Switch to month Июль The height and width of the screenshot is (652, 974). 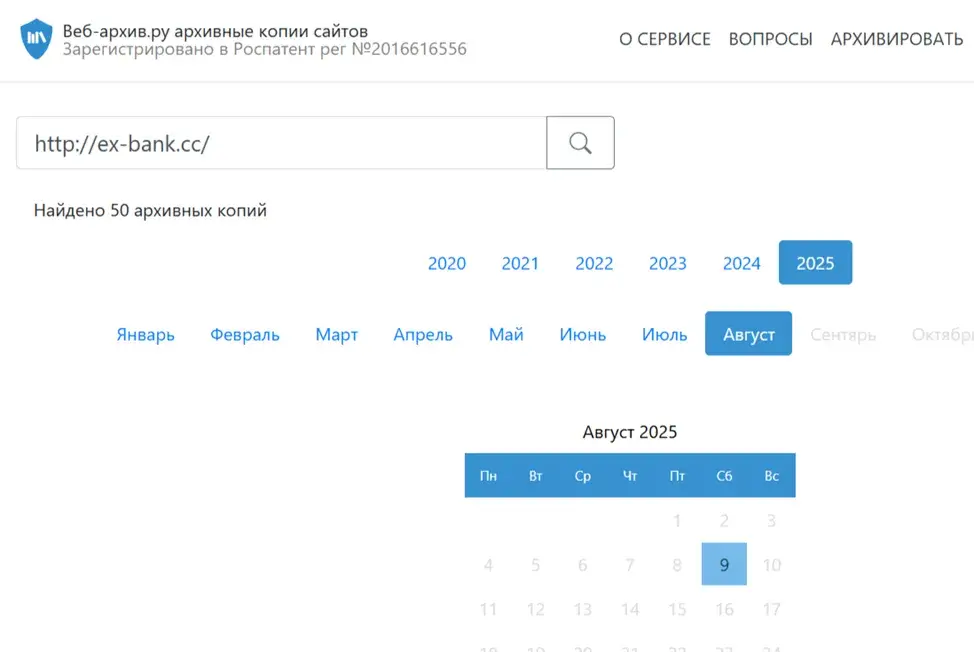click(665, 334)
